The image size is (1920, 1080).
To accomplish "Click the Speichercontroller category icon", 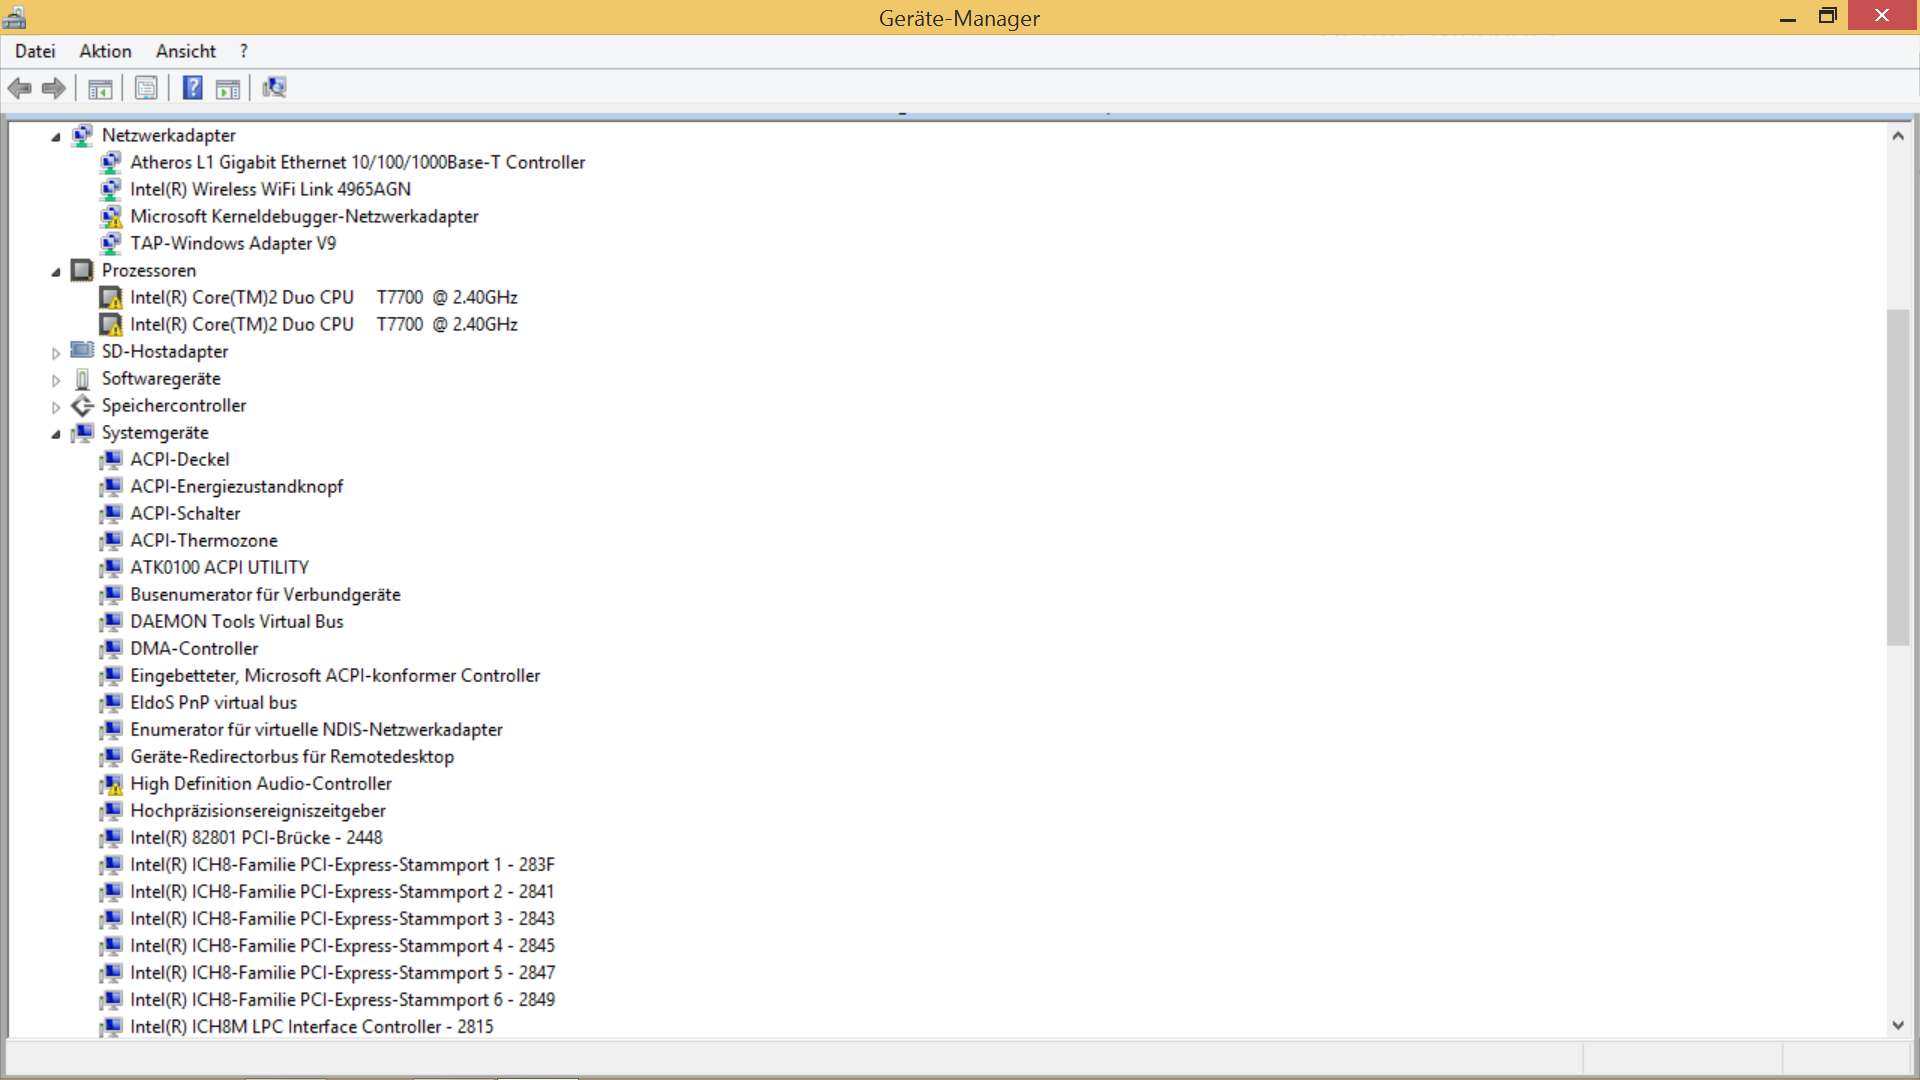I will point(83,405).
